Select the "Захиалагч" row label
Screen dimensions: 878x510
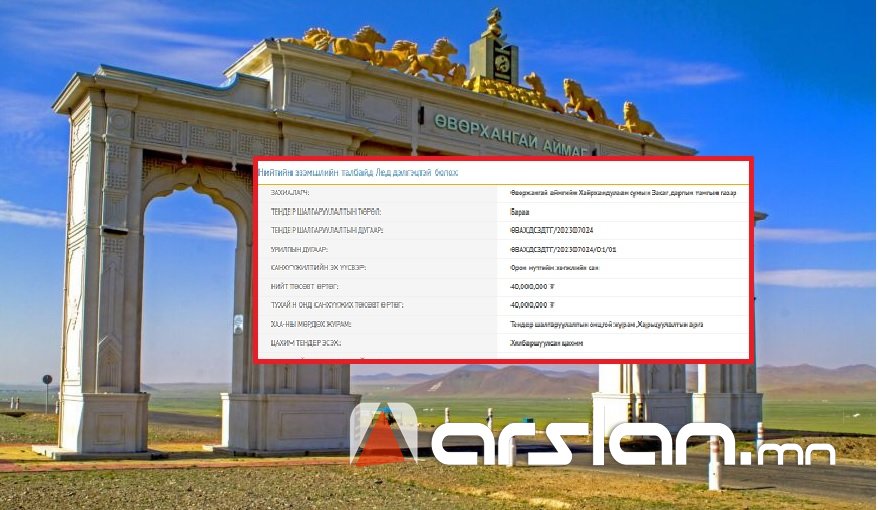(289, 192)
